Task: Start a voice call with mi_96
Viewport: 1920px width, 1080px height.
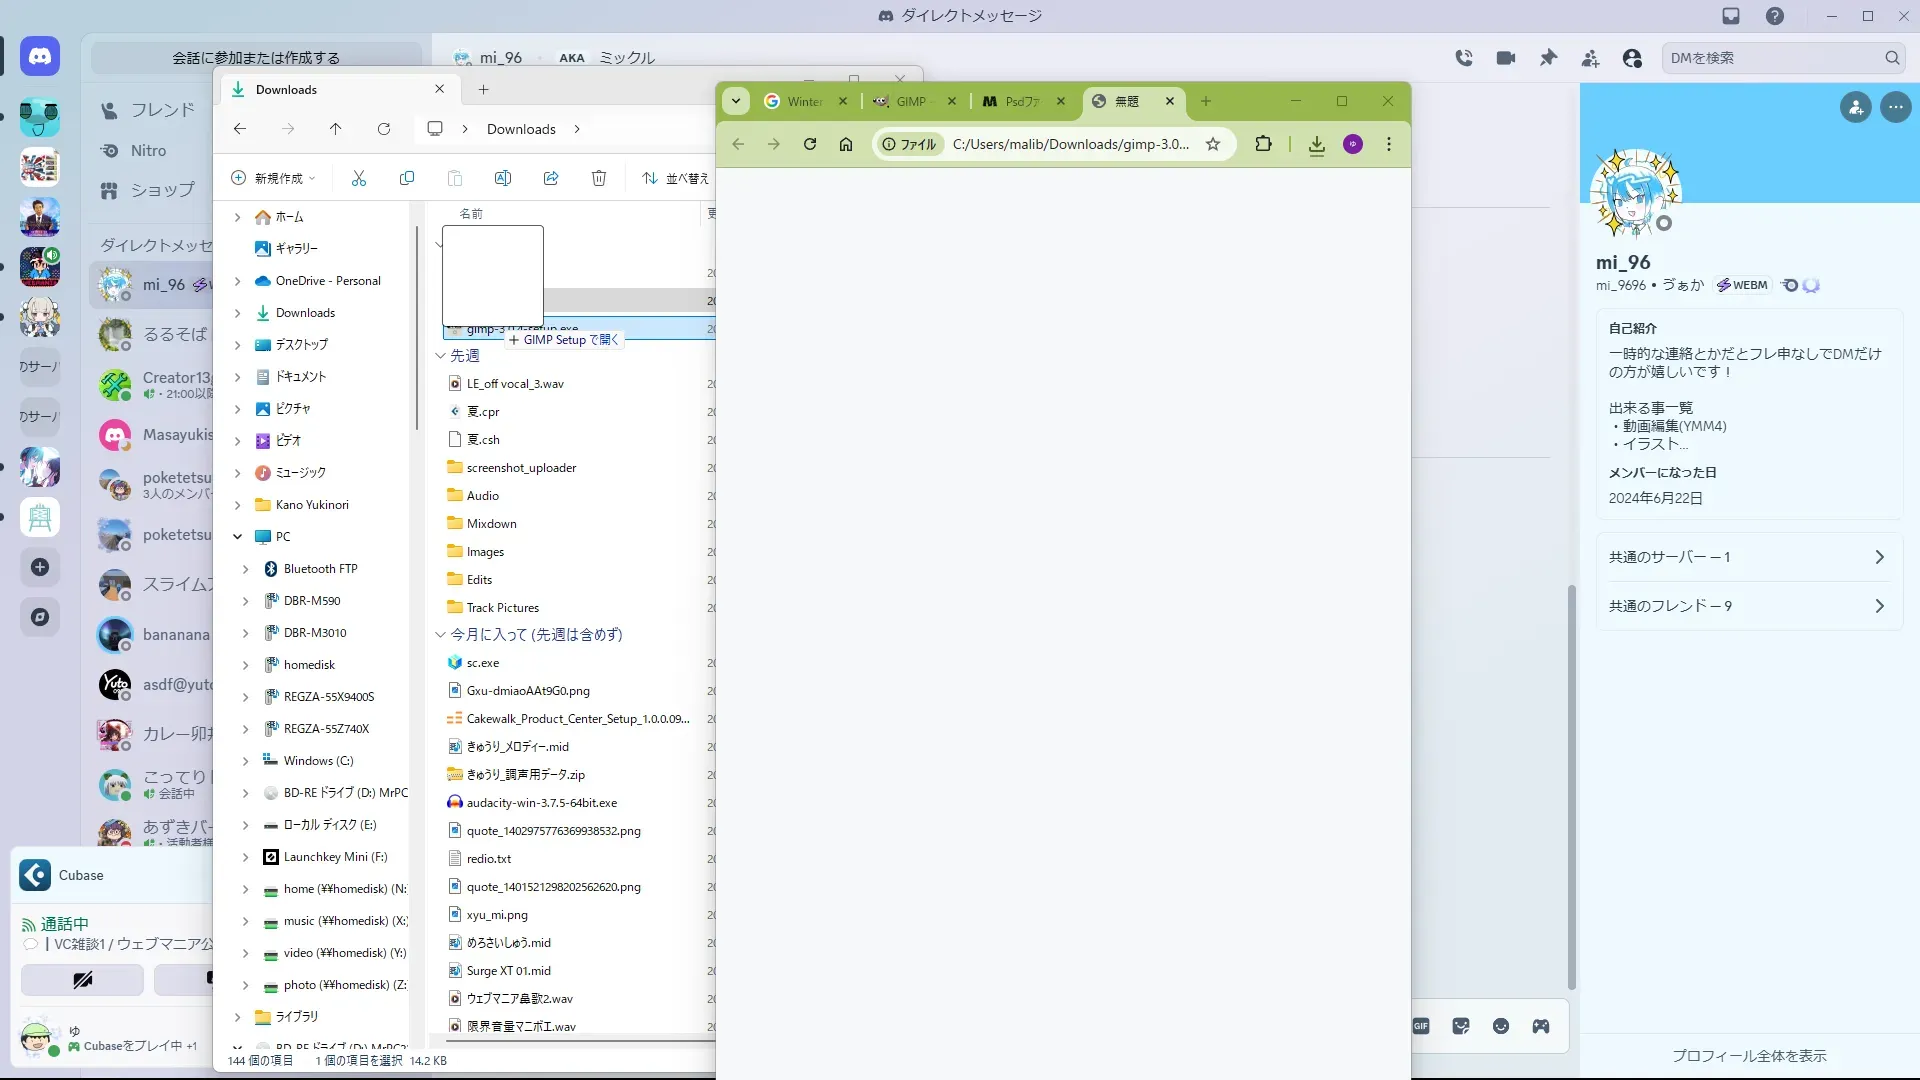Action: (1464, 58)
